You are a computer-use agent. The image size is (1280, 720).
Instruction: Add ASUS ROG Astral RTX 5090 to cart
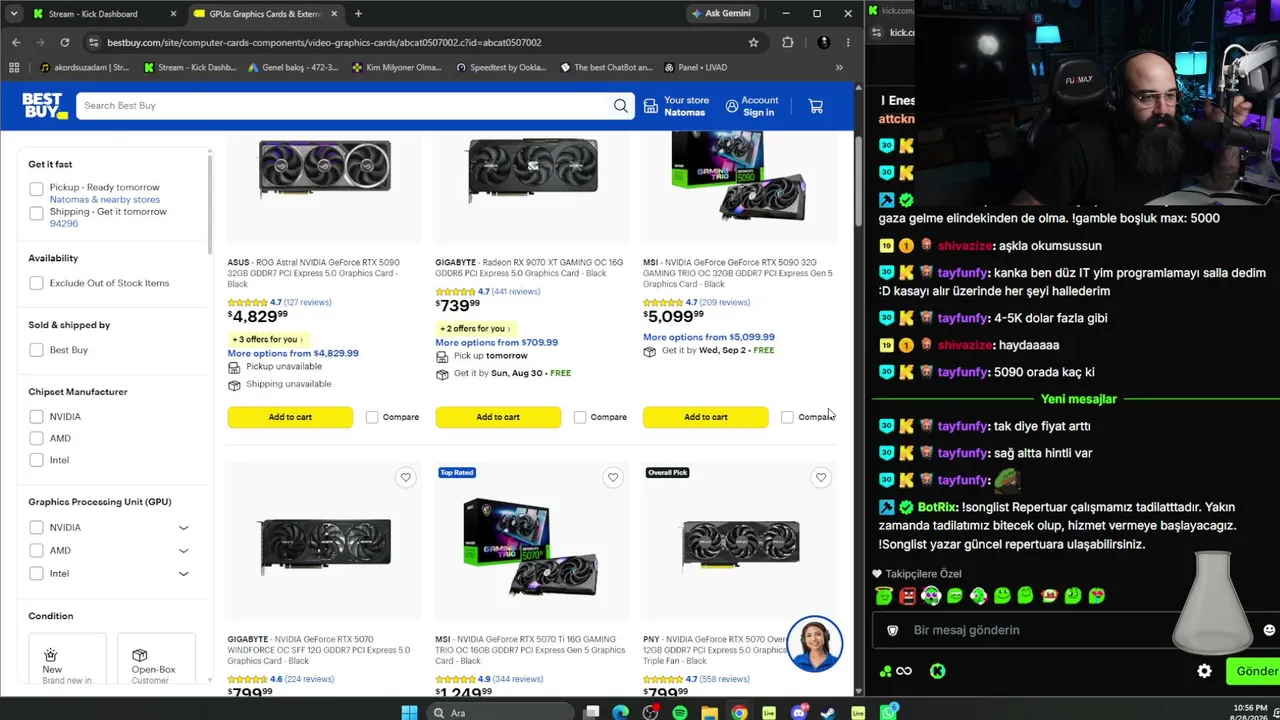[290, 417]
